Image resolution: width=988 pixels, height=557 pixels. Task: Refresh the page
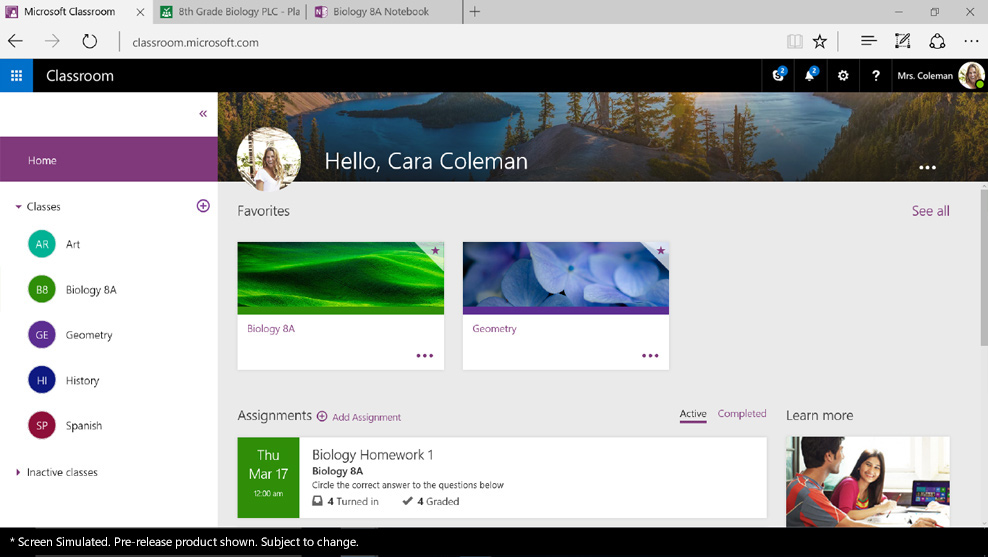(89, 42)
